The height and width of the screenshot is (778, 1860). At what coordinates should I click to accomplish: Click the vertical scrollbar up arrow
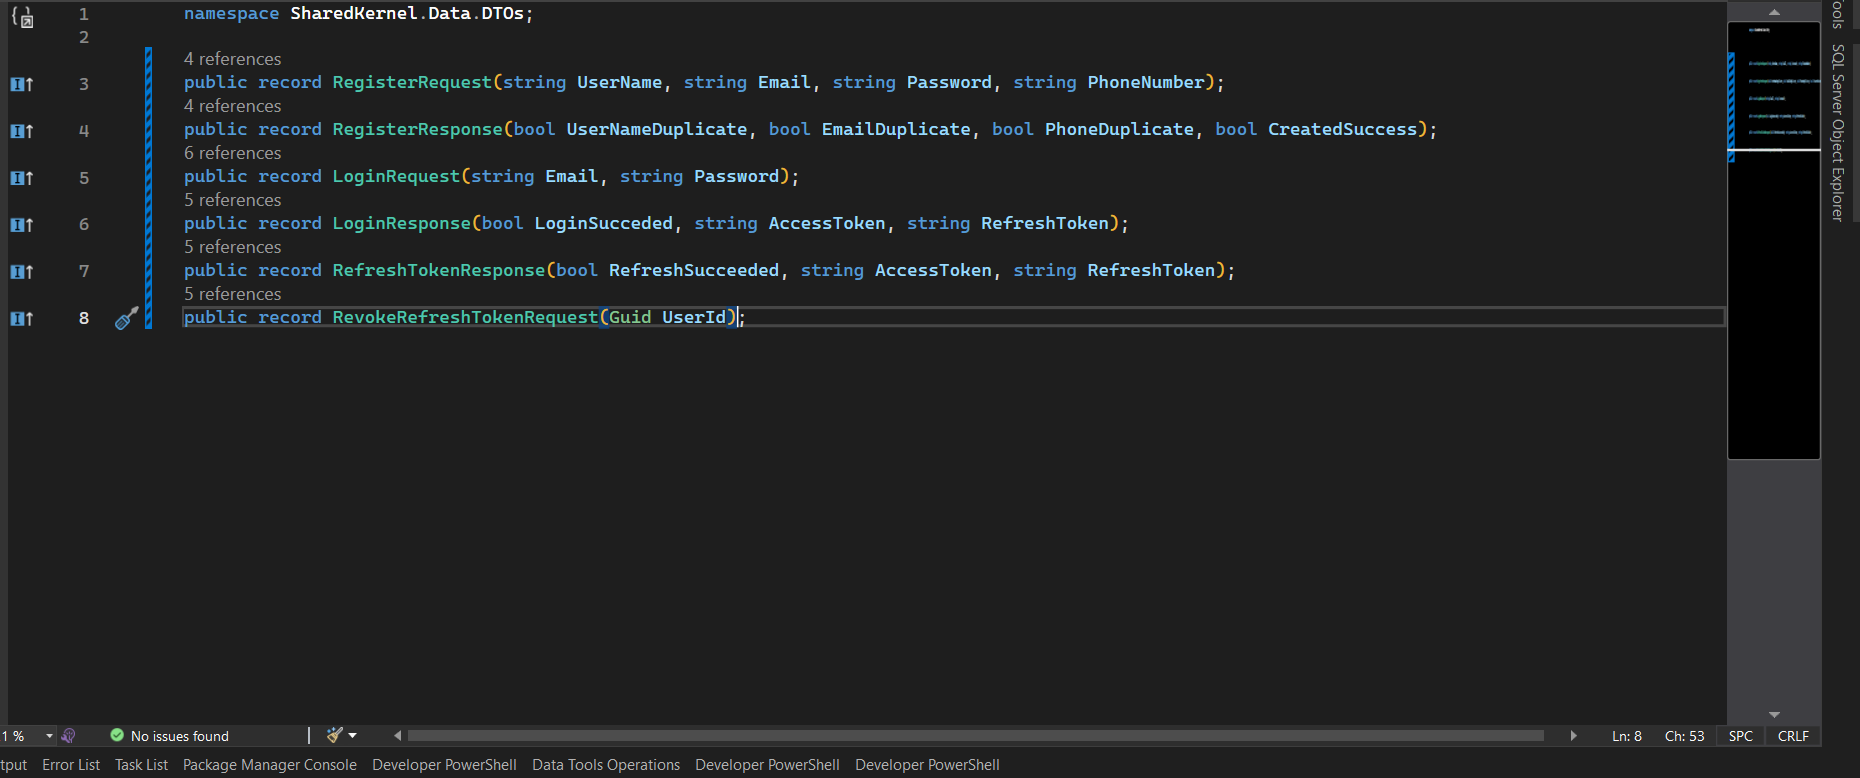[x=1774, y=12]
